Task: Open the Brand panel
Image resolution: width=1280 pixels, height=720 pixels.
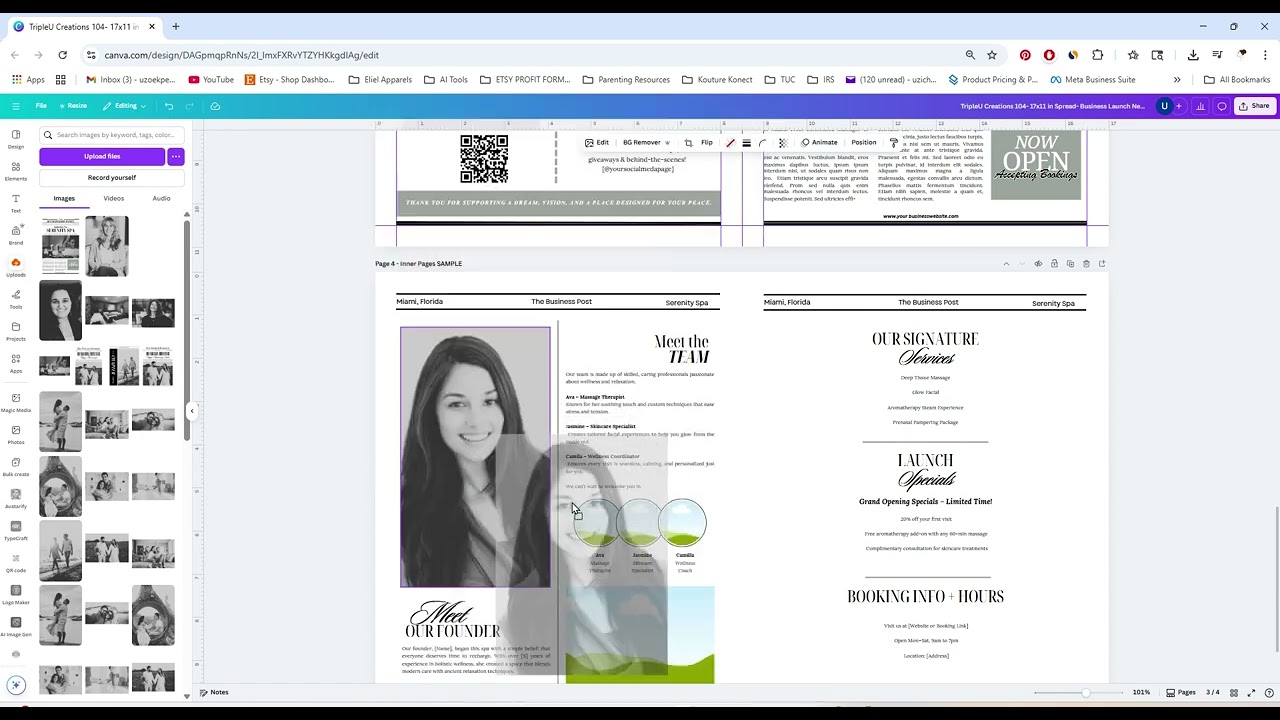Action: (15, 235)
